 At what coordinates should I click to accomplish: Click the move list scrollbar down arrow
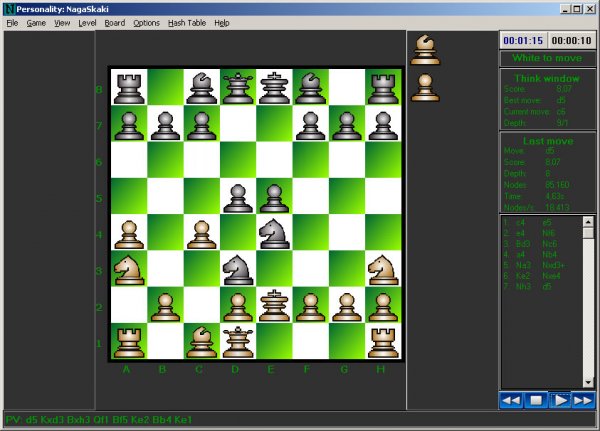coord(589,381)
